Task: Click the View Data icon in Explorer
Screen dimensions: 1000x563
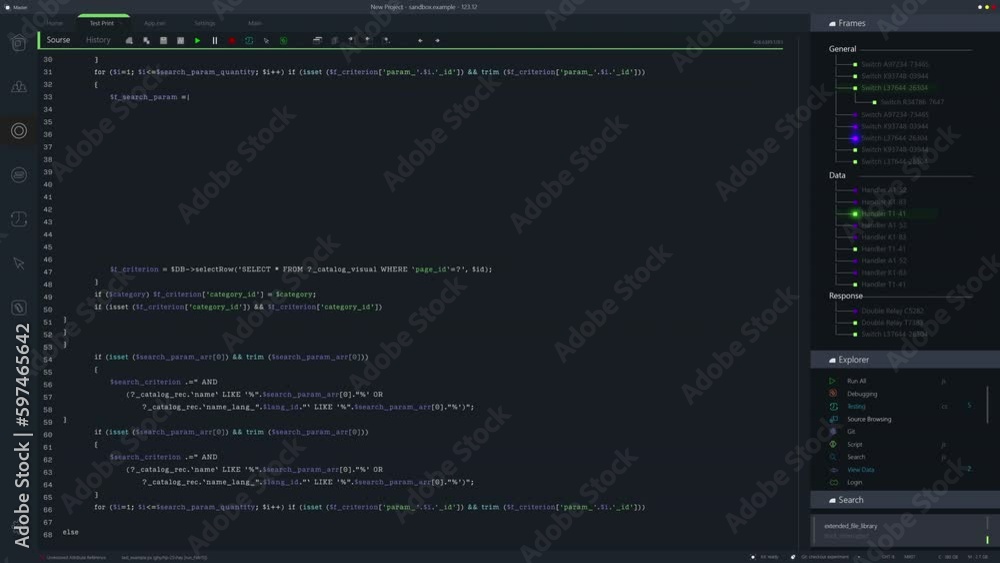Action: (833, 470)
